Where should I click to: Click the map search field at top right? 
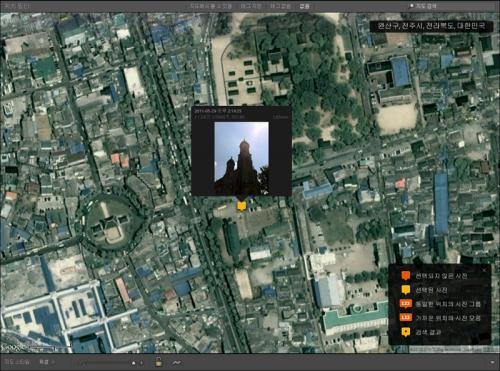click(452, 6)
